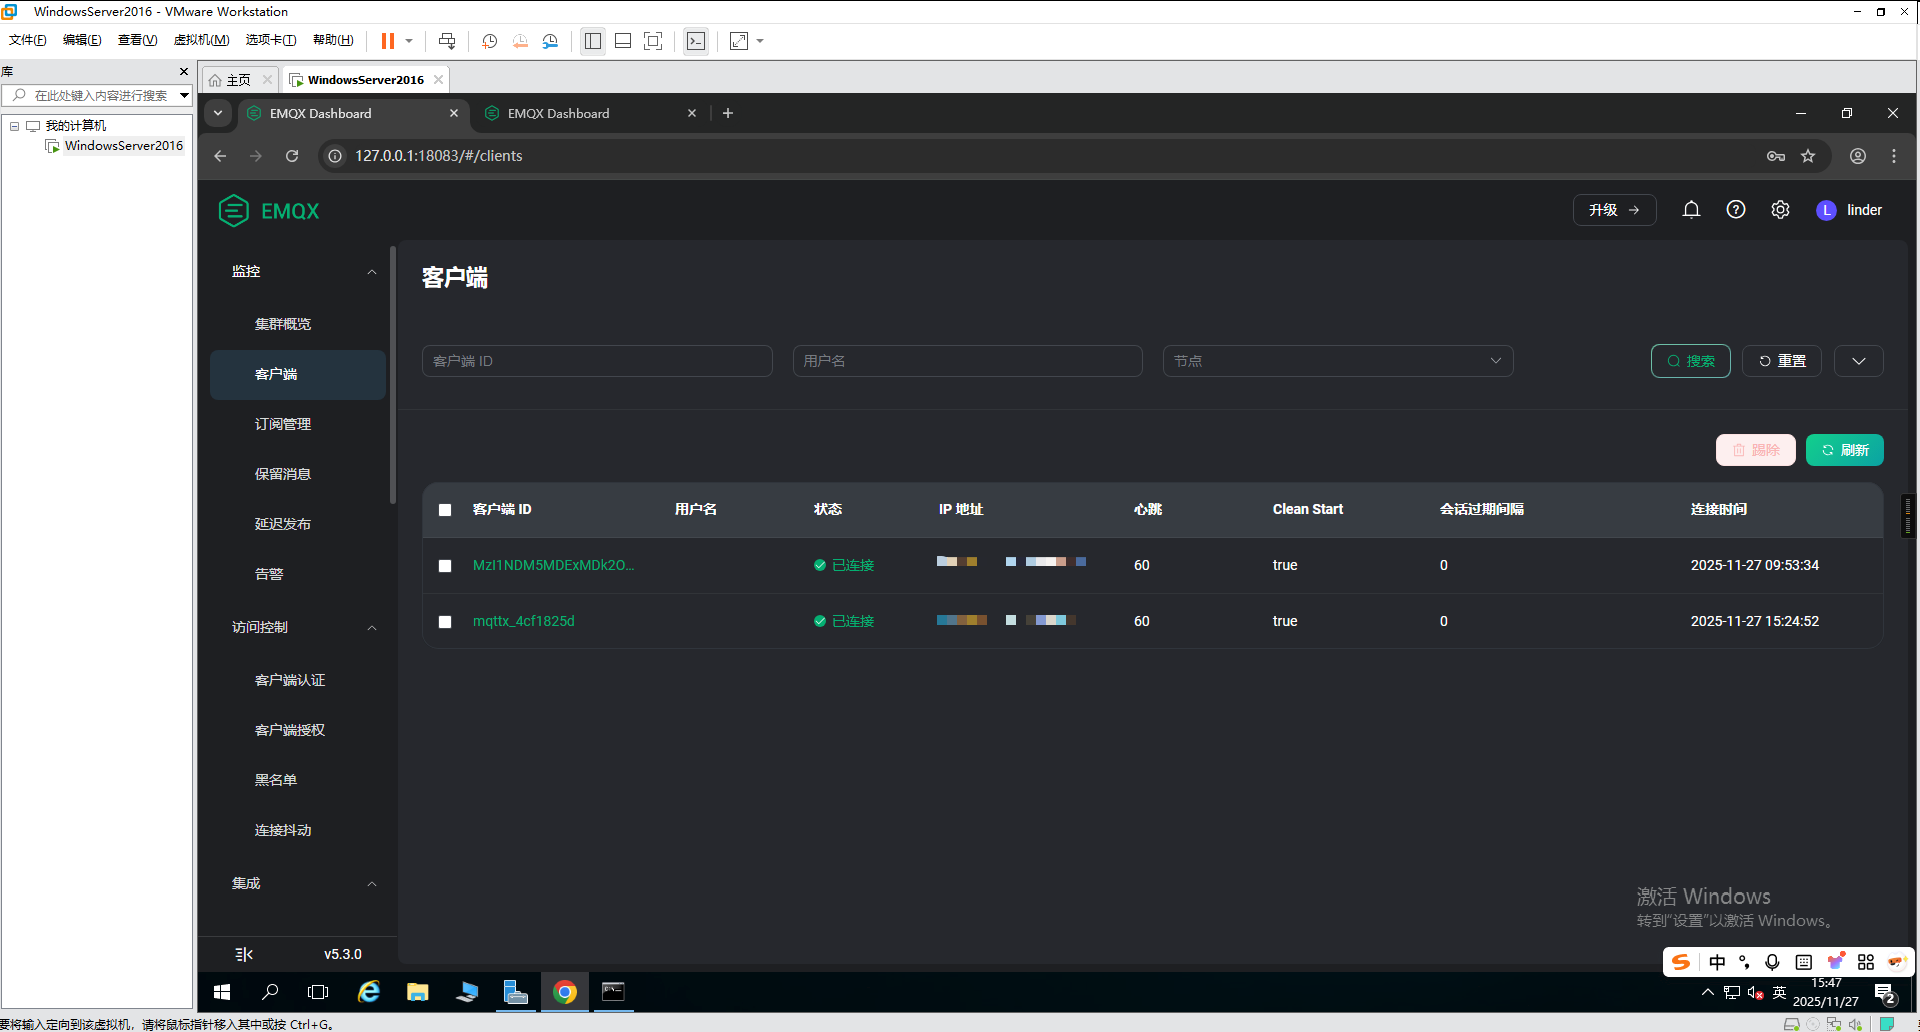Click the 升级 upgrade button
Viewport: 1920px width, 1032px height.
point(1614,210)
